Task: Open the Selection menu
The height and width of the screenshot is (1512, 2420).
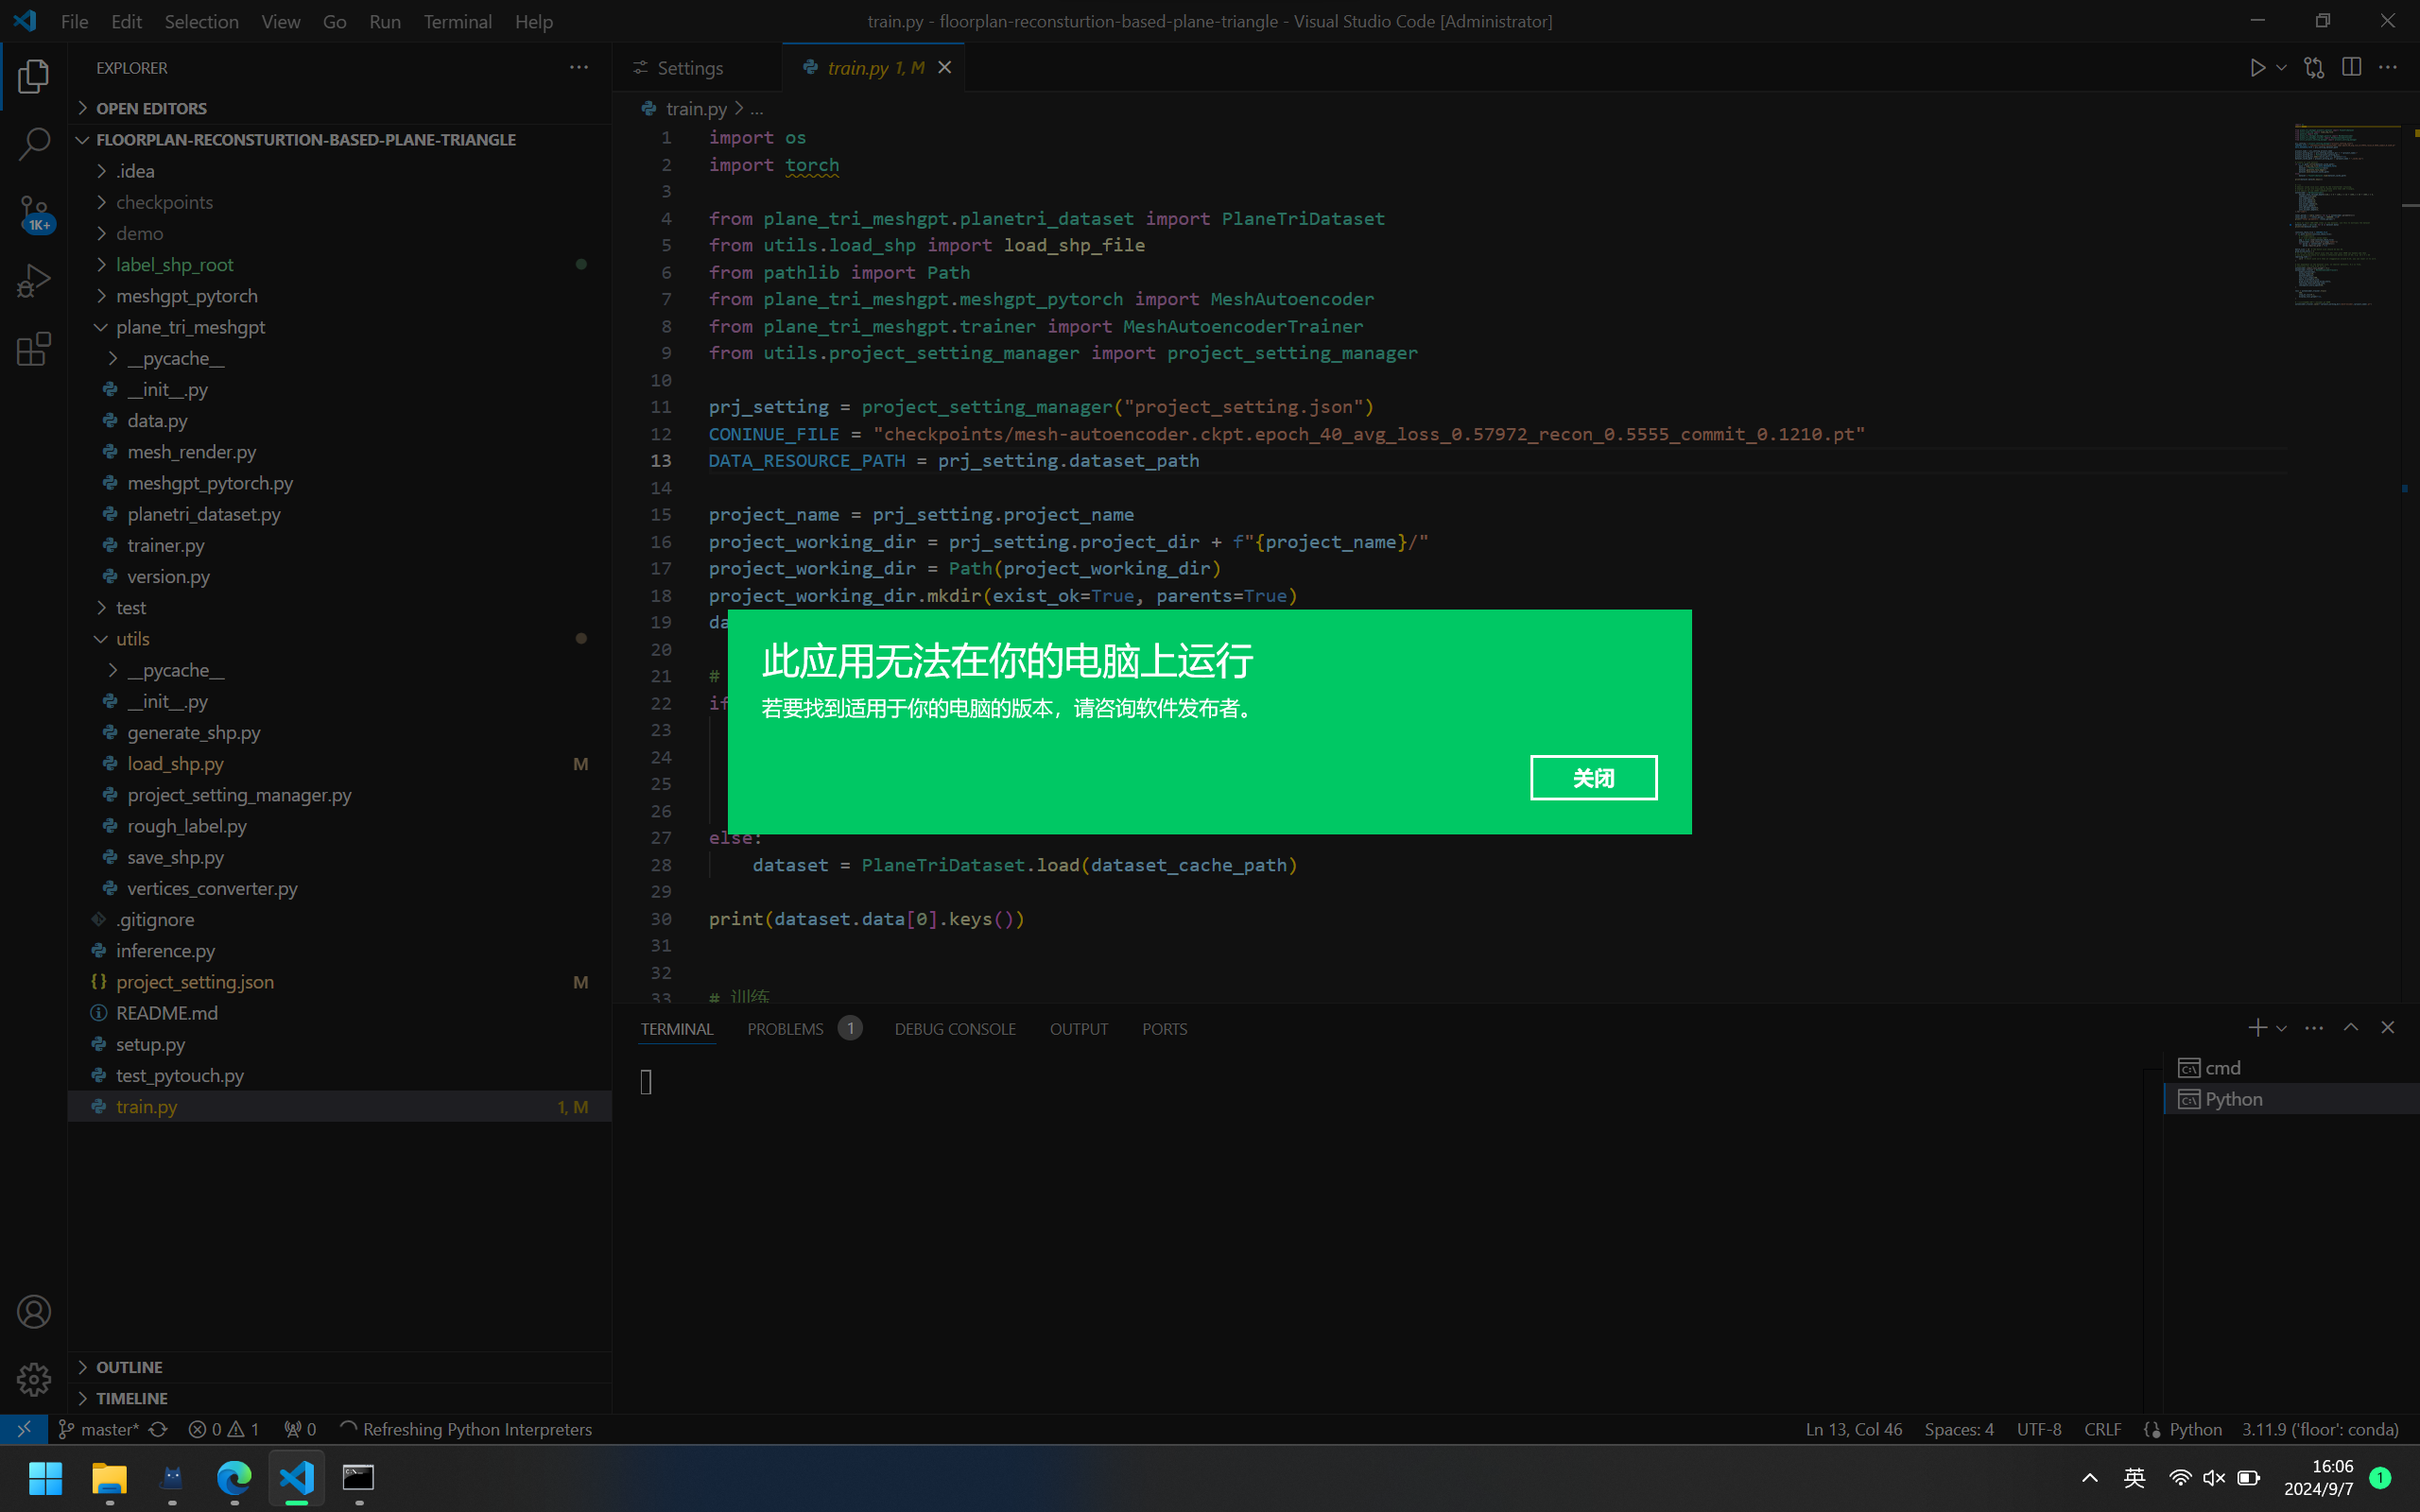Action: click(201, 21)
